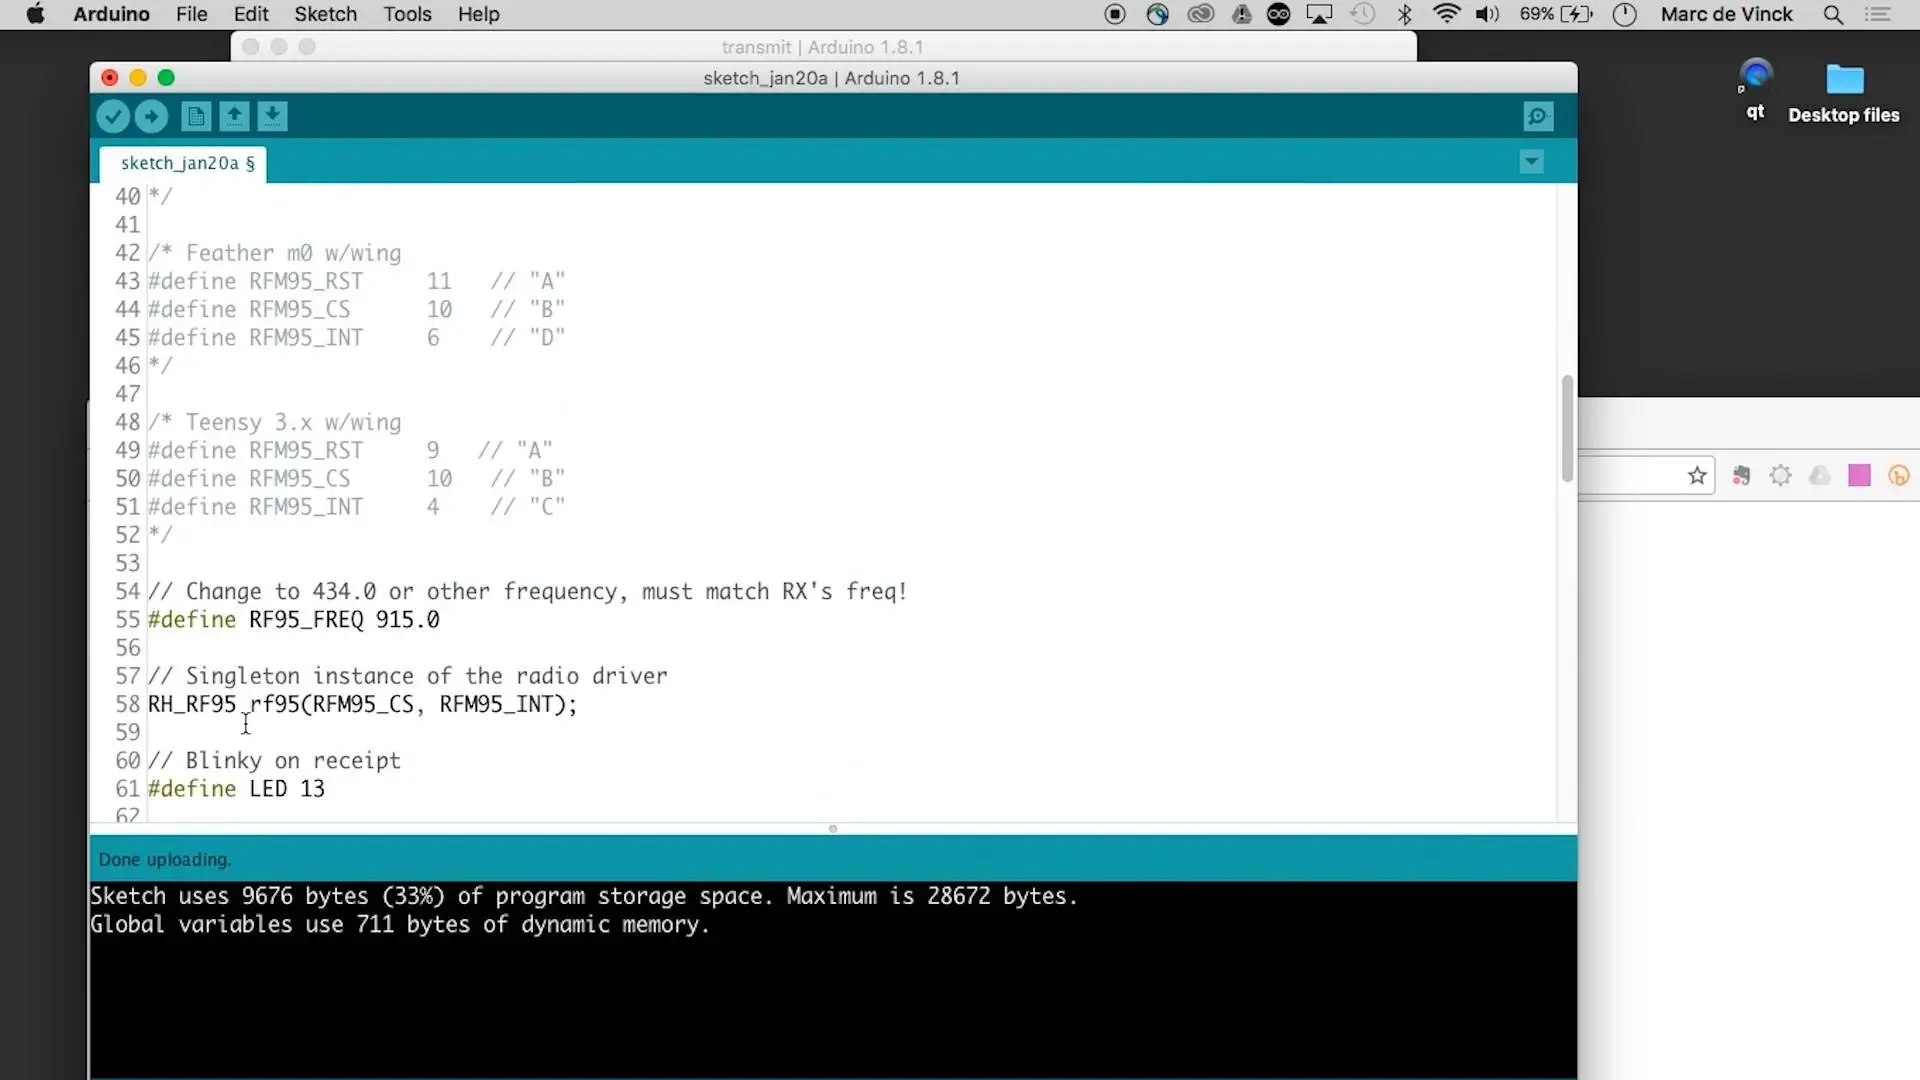
Task: Create a new sketch with New icon
Action: [x=196, y=117]
